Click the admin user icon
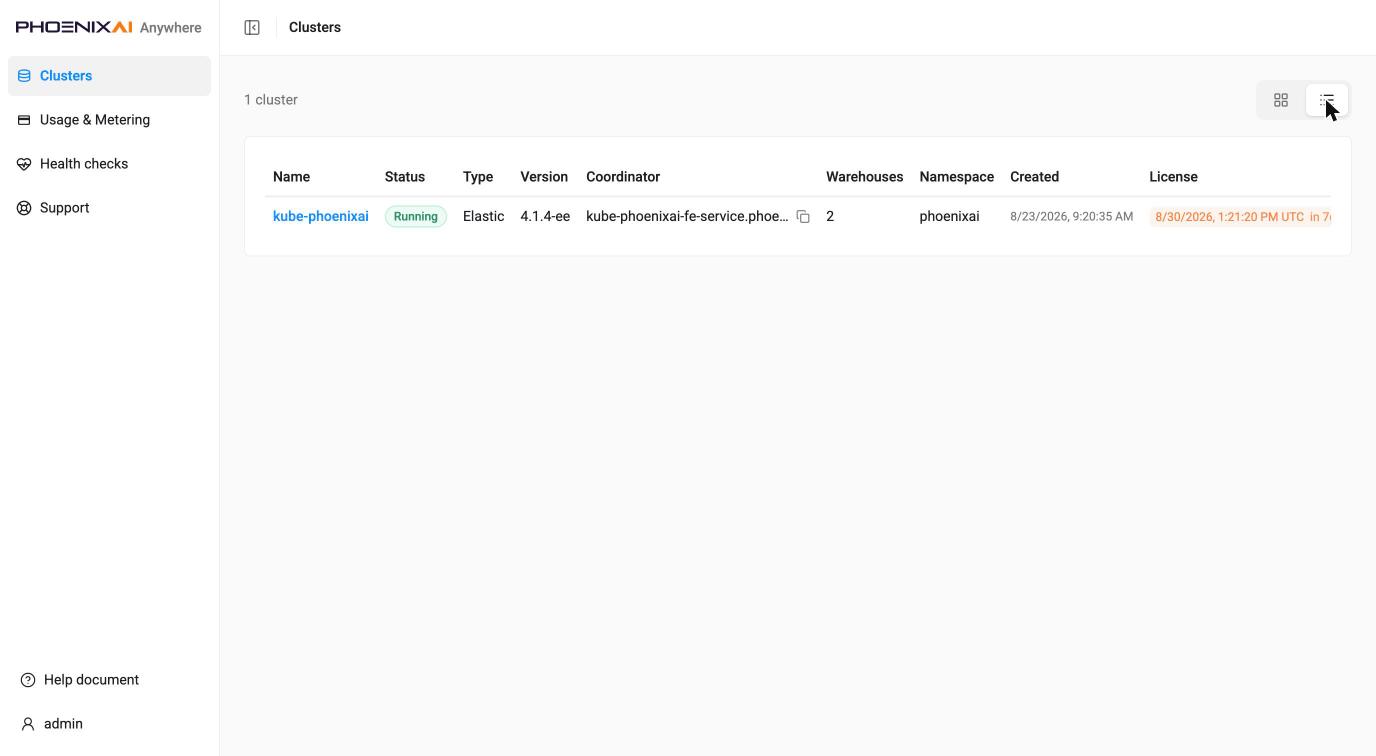This screenshot has width=1376, height=756. [x=28, y=724]
